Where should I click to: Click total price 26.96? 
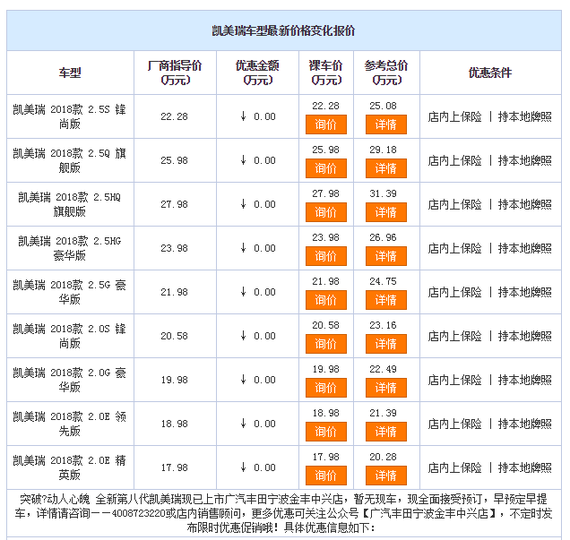coord(383,237)
